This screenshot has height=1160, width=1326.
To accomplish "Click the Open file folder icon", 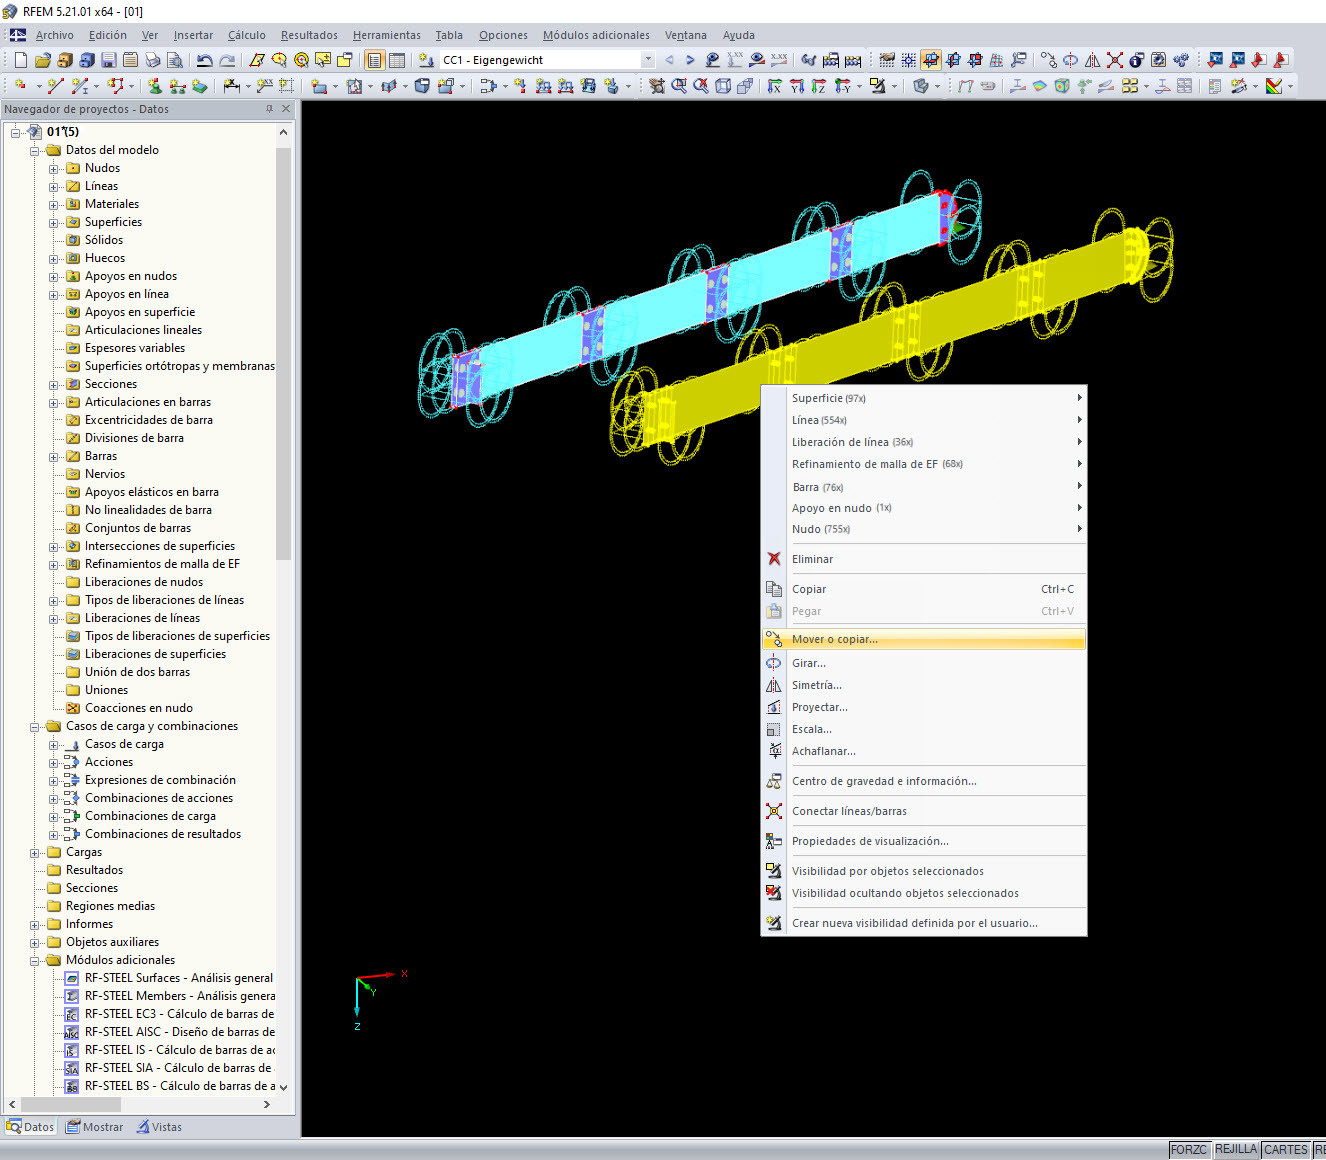I will (42, 60).
